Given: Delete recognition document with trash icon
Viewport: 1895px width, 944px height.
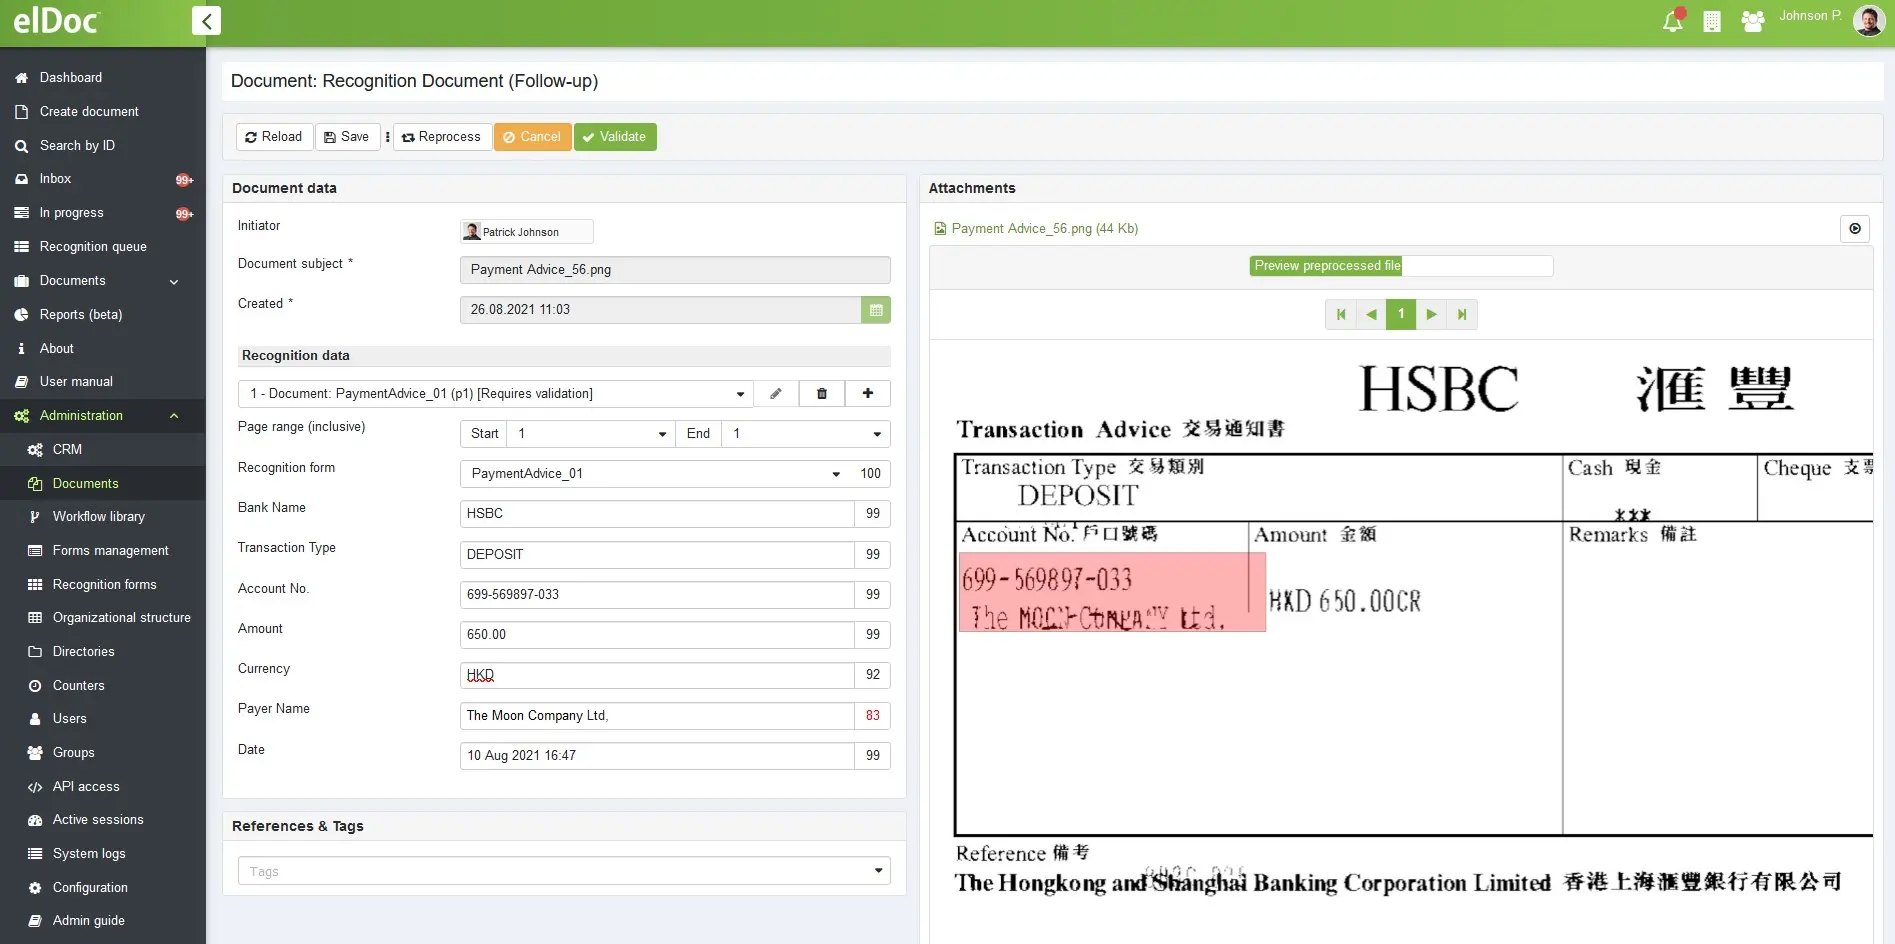Looking at the screenshot, I should [822, 394].
